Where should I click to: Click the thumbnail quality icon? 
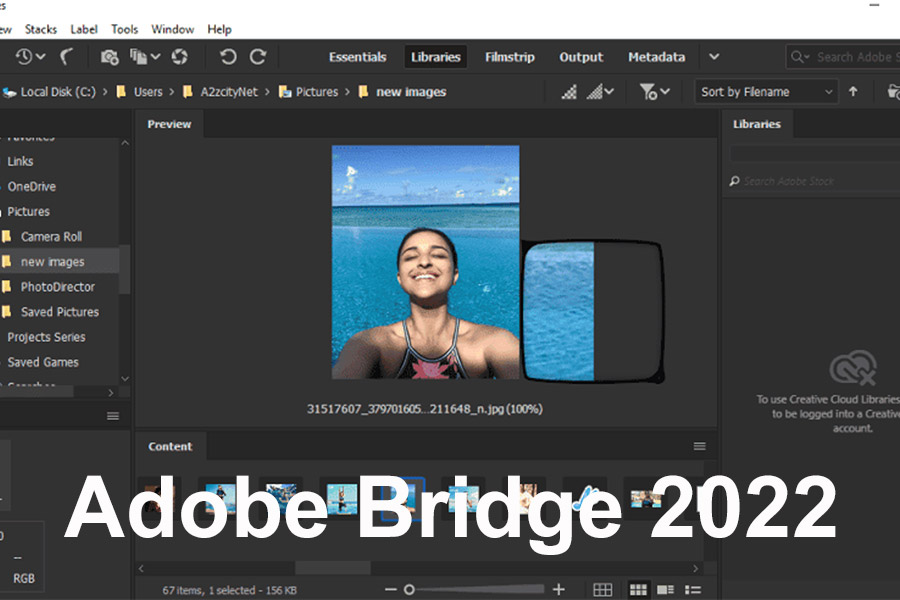(569, 92)
